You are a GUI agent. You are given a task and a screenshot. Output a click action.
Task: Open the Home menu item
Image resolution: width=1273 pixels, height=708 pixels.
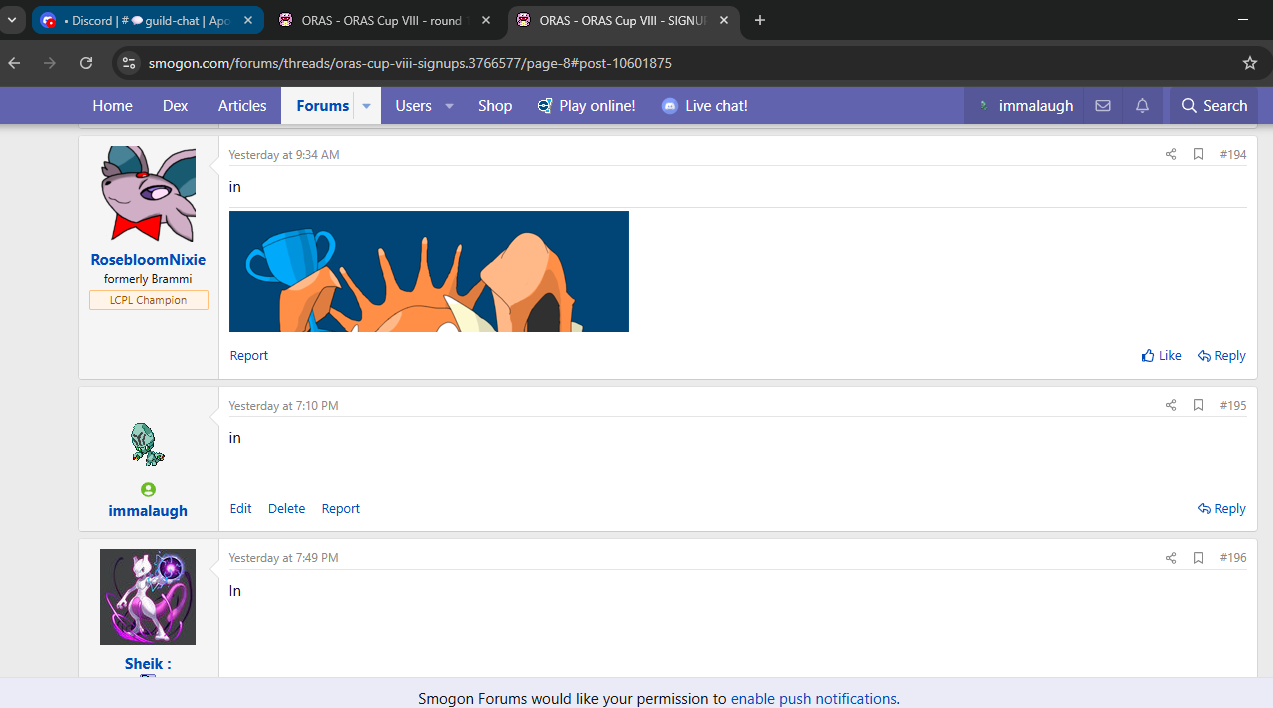(112, 105)
